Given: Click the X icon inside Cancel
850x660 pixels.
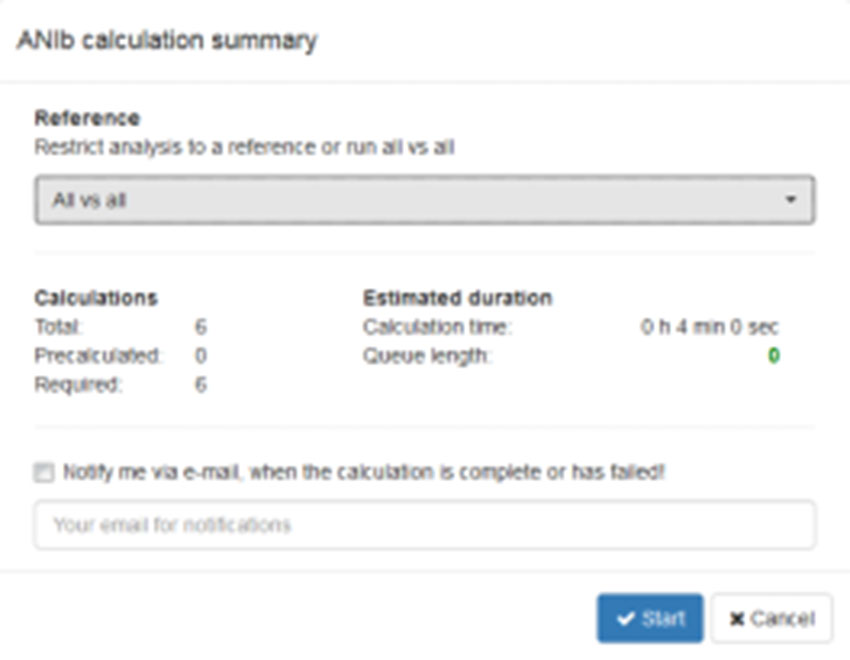Looking at the screenshot, I should tap(736, 620).
